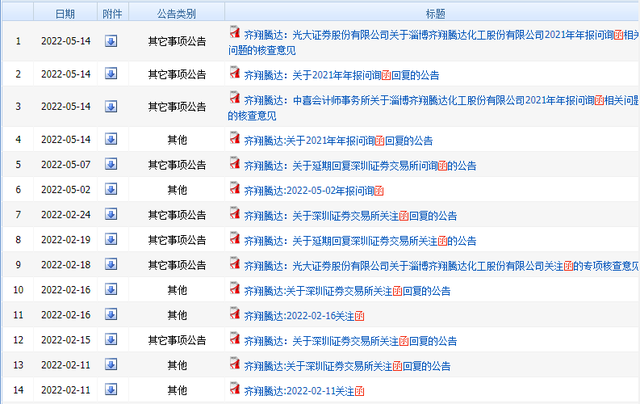Click 其他 category in row 13

tap(177, 365)
